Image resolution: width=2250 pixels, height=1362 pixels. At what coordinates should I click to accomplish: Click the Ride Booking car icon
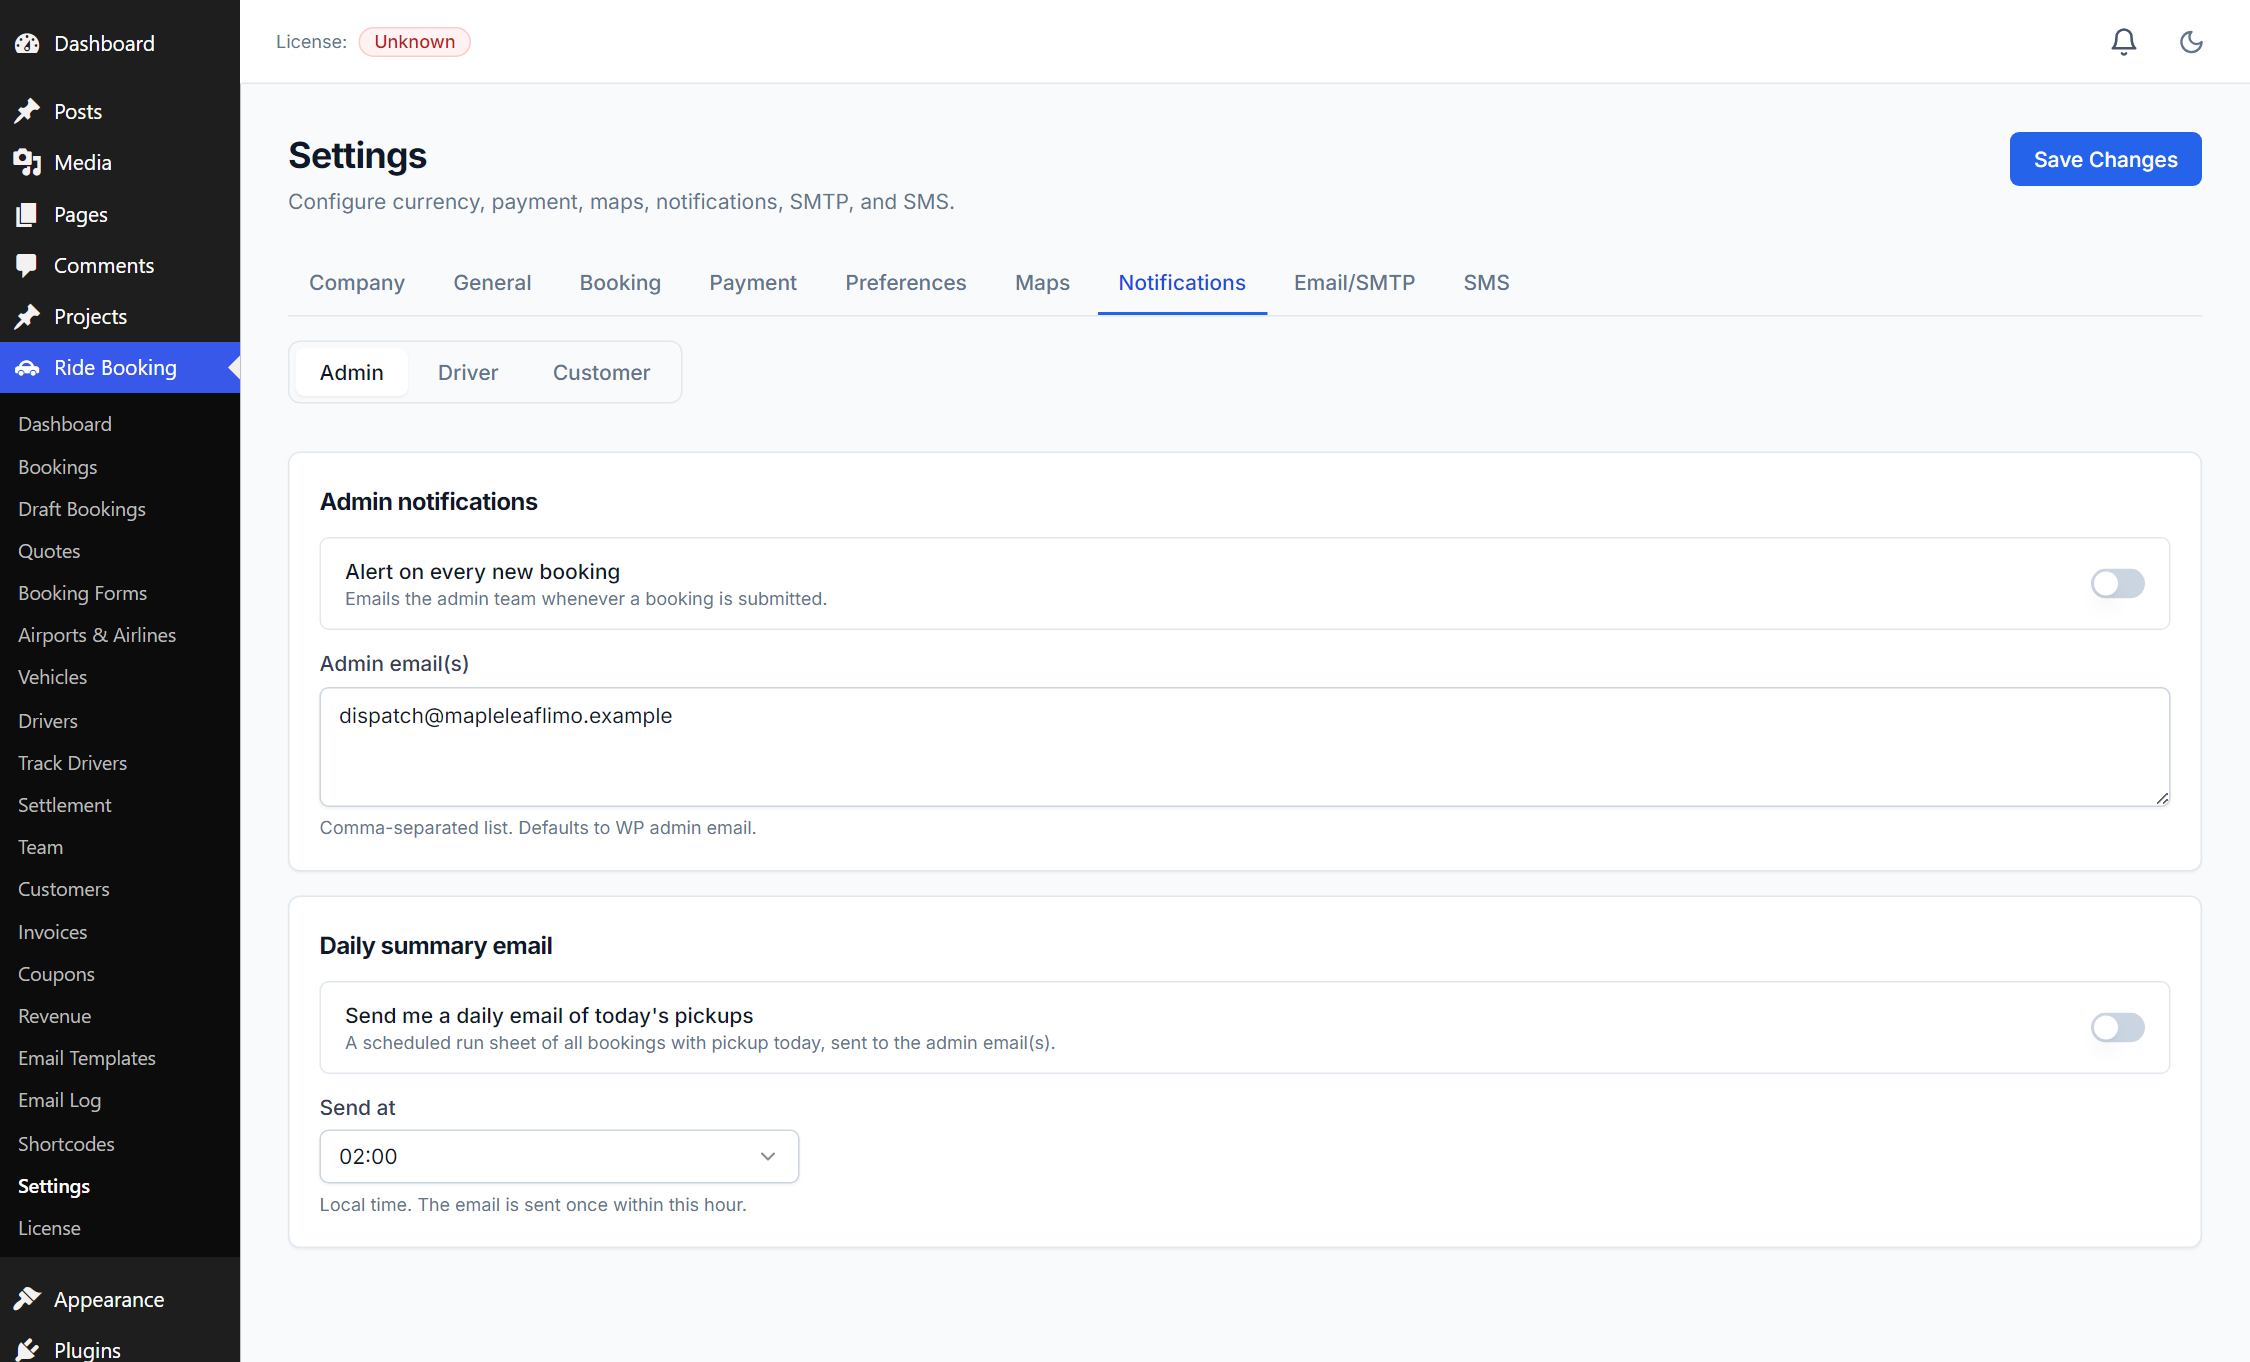click(27, 368)
